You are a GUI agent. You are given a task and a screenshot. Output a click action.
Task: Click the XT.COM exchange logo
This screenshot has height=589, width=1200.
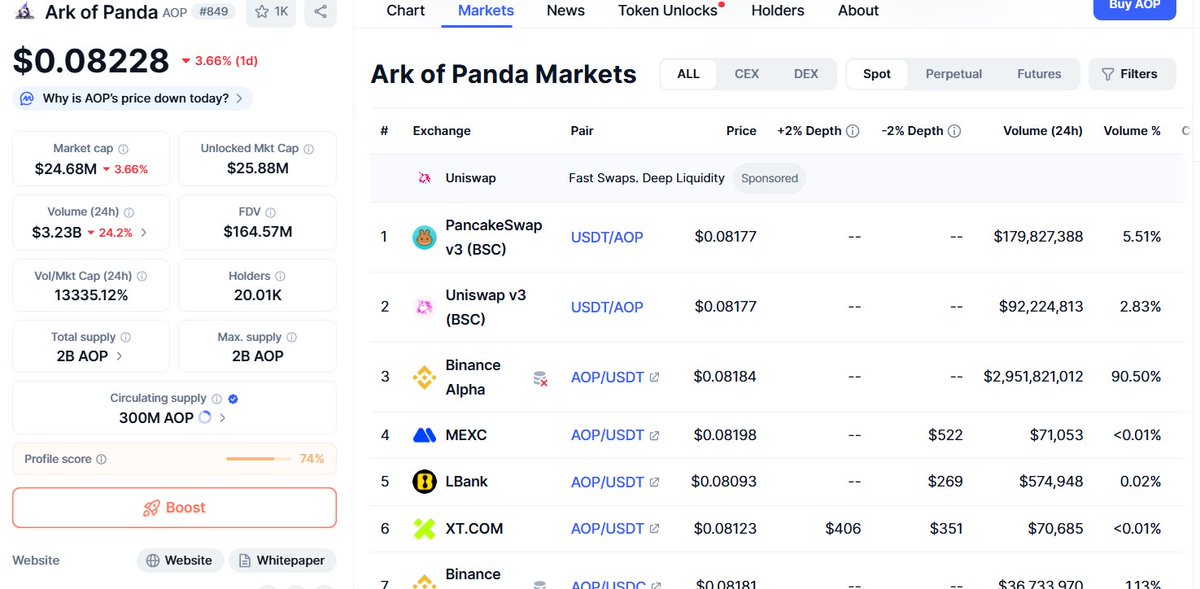[425, 528]
